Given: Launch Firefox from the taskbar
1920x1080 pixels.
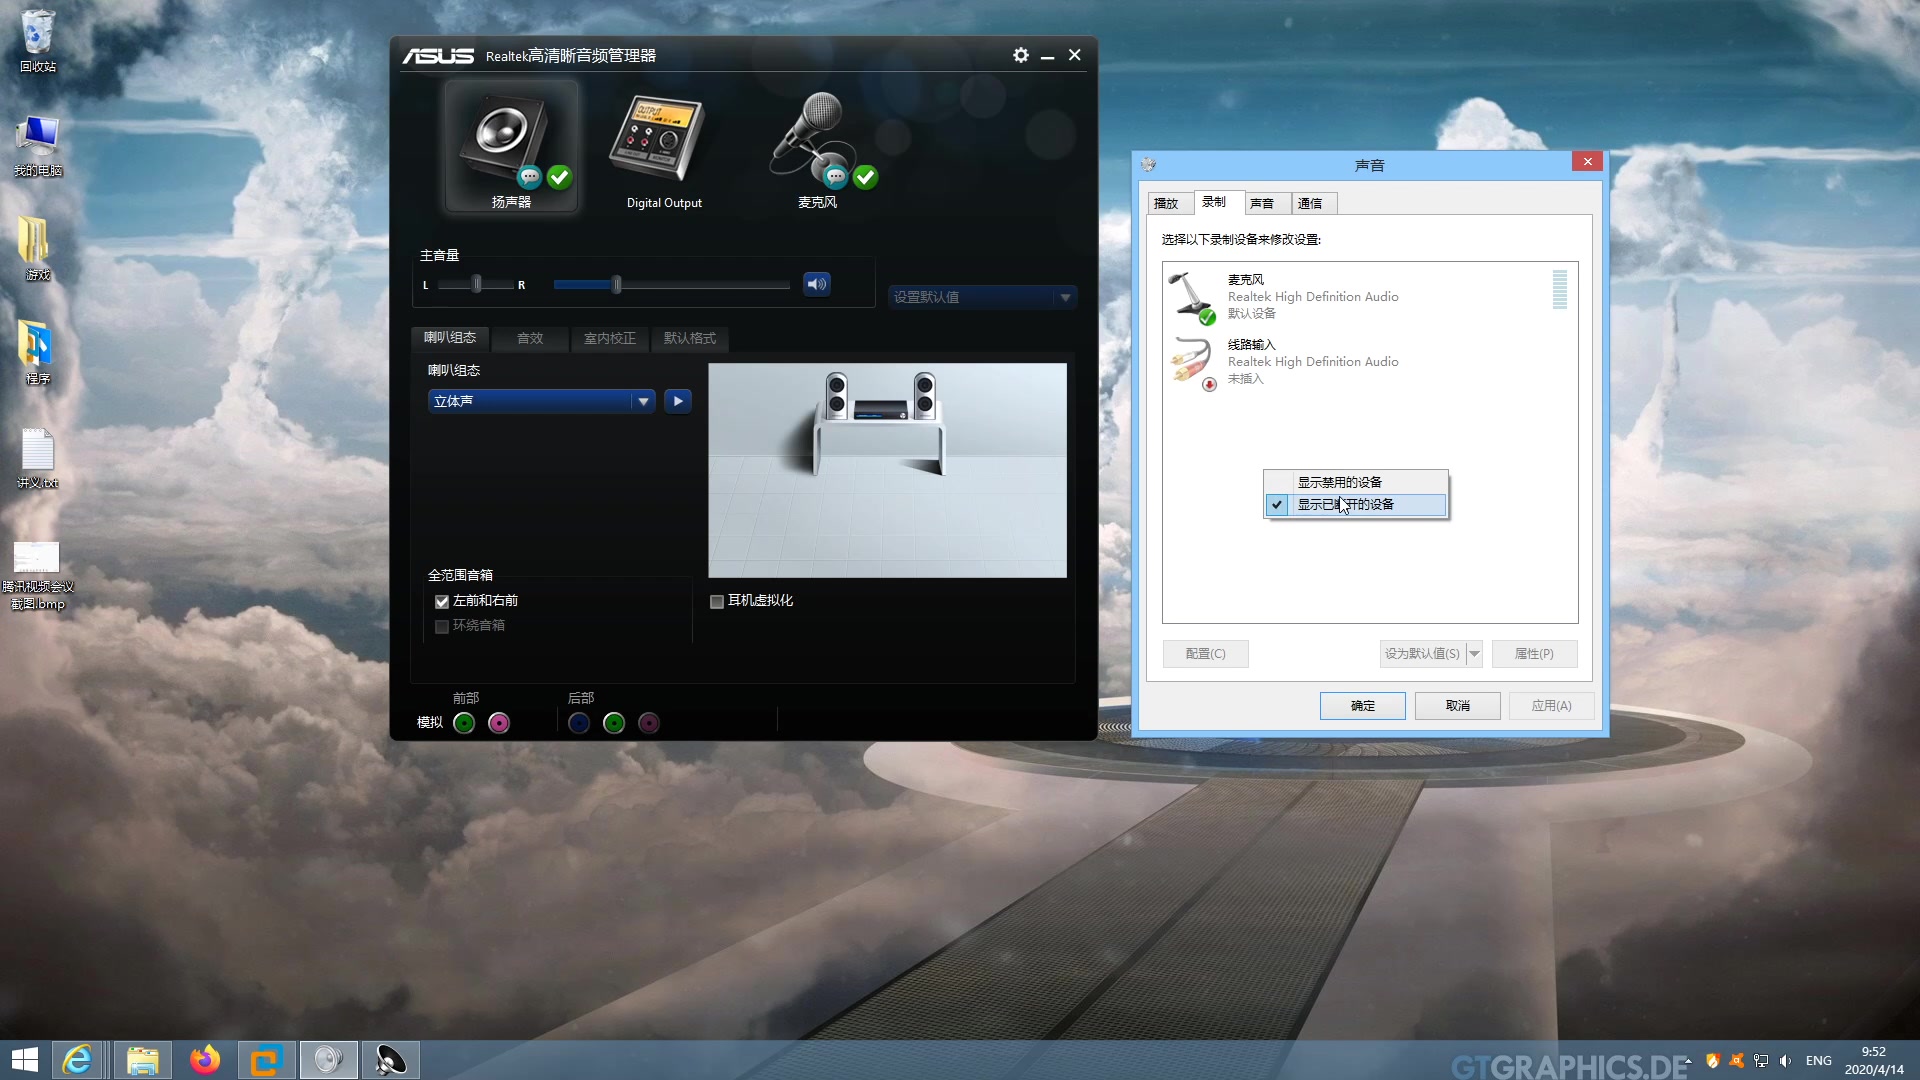Looking at the screenshot, I should pos(205,1060).
